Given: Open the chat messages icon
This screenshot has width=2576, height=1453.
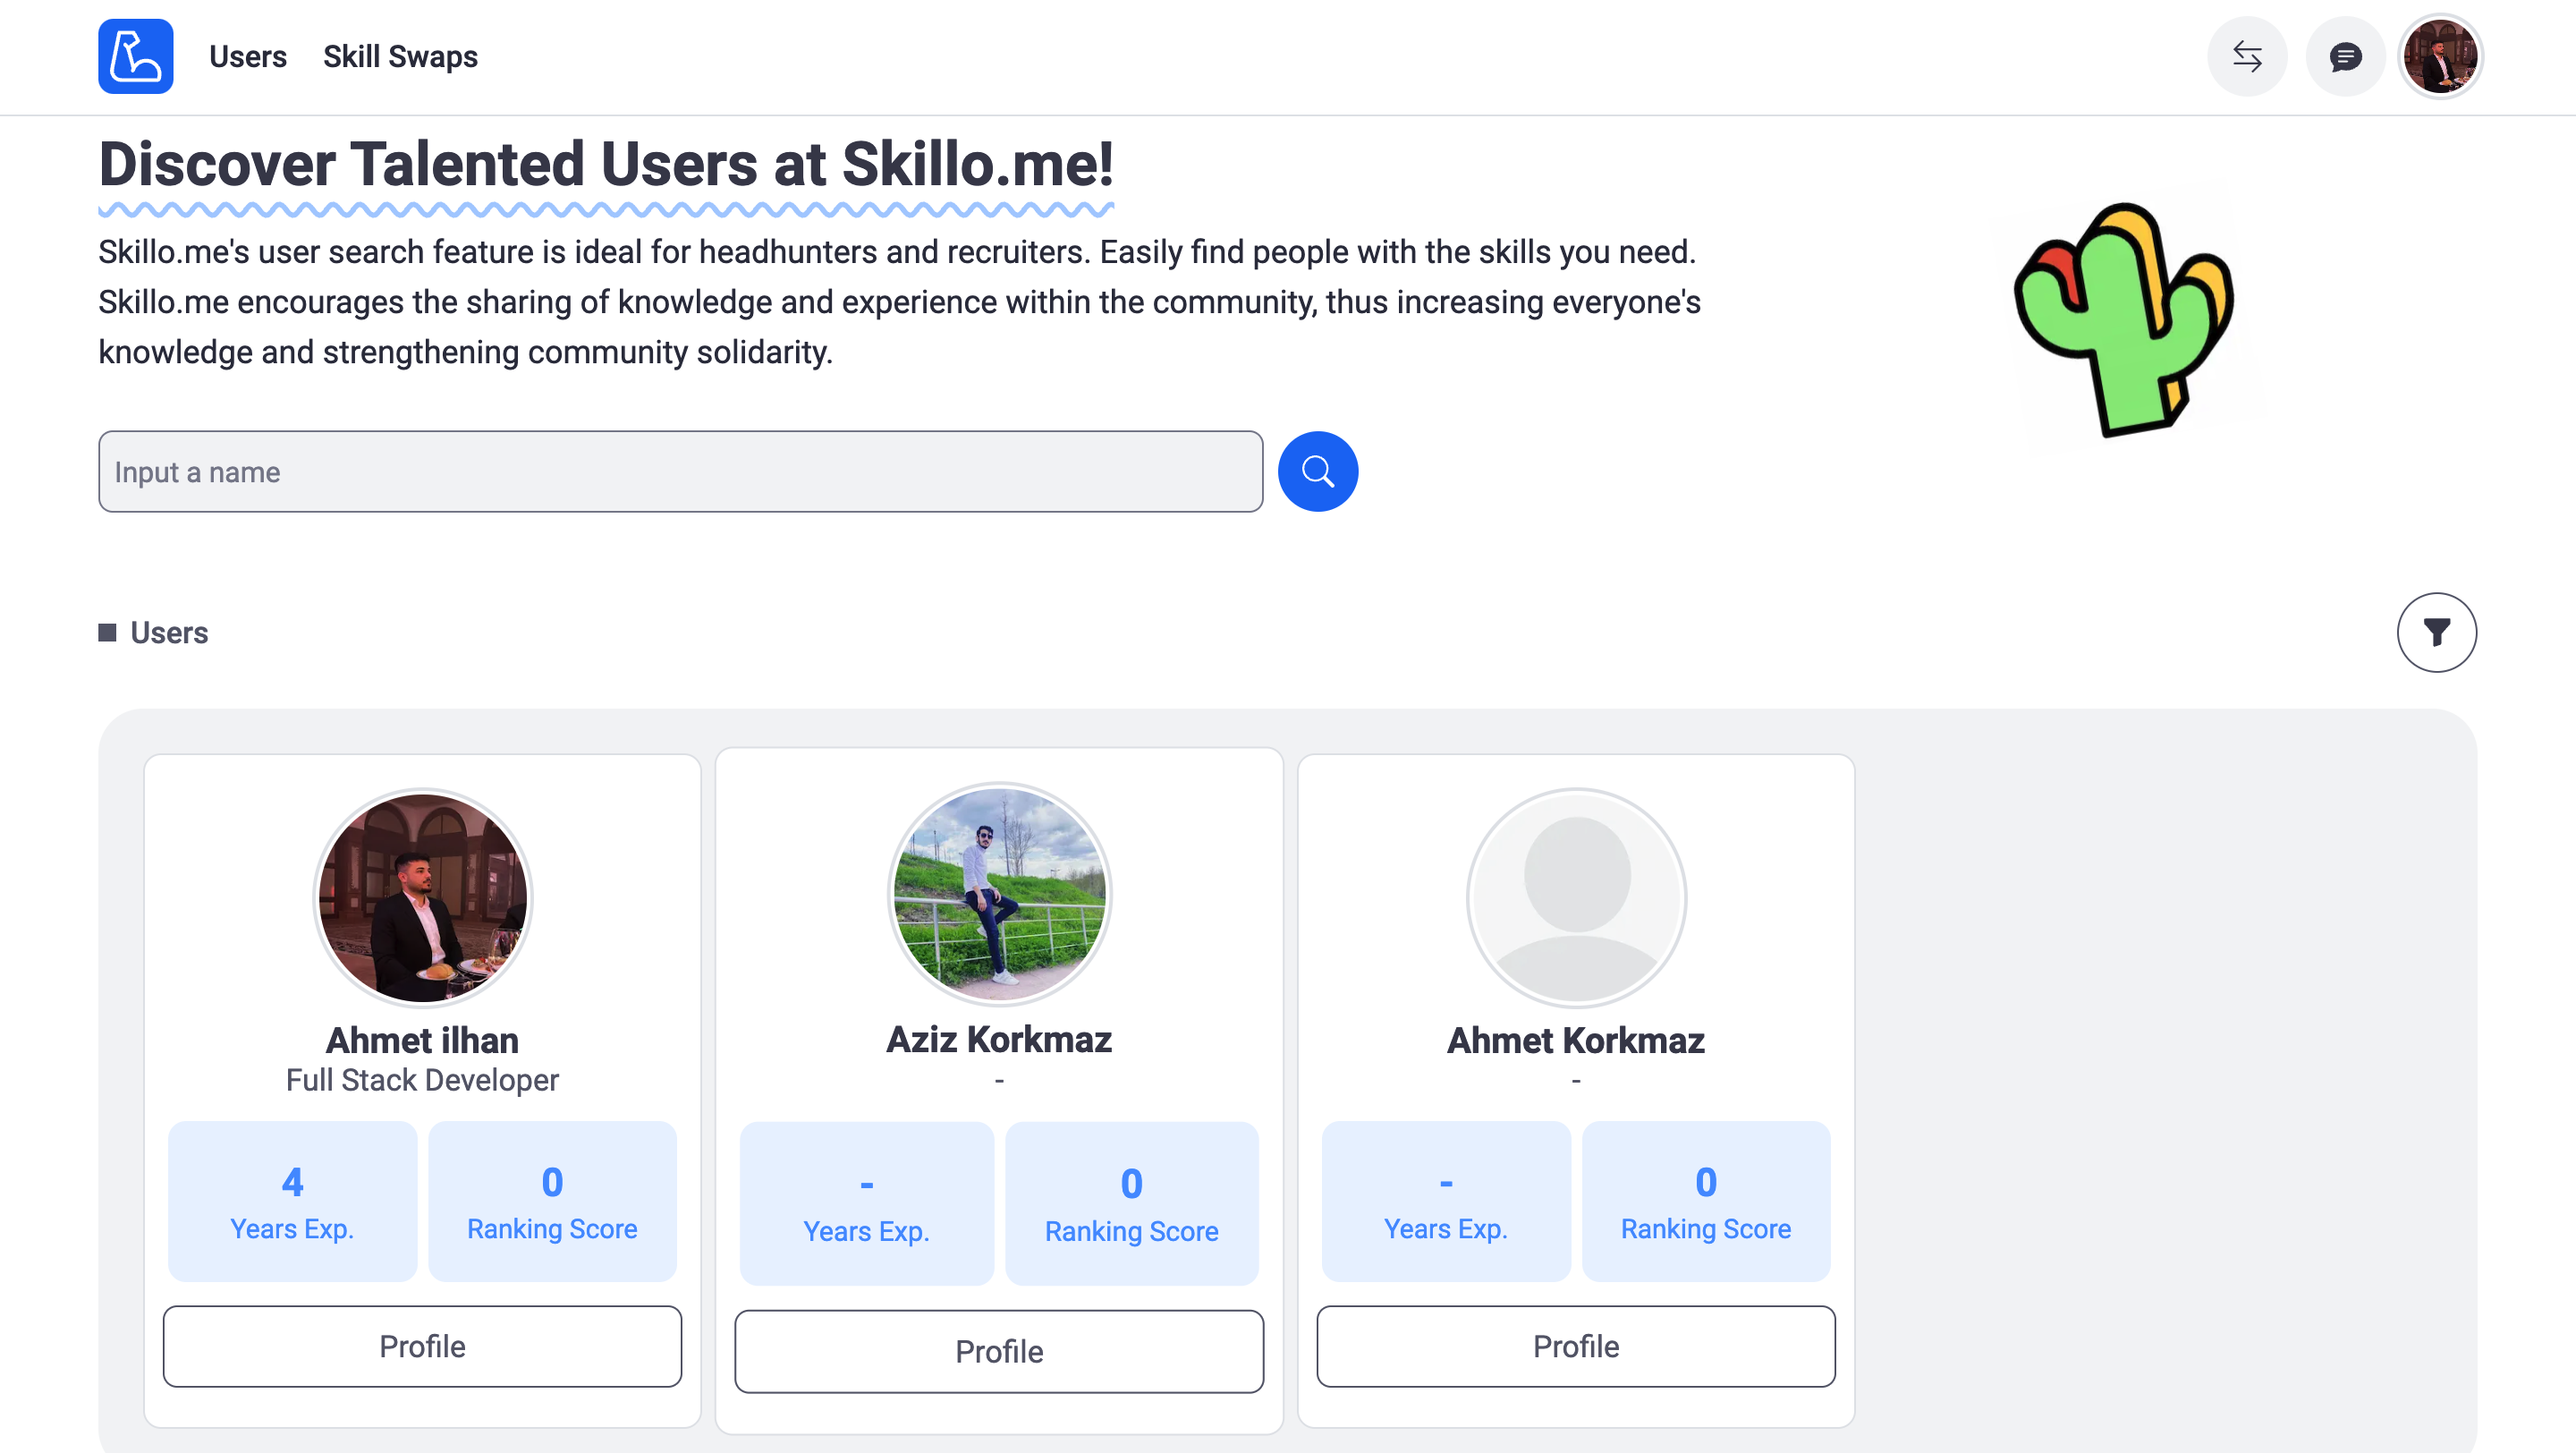Looking at the screenshot, I should pos(2345,56).
